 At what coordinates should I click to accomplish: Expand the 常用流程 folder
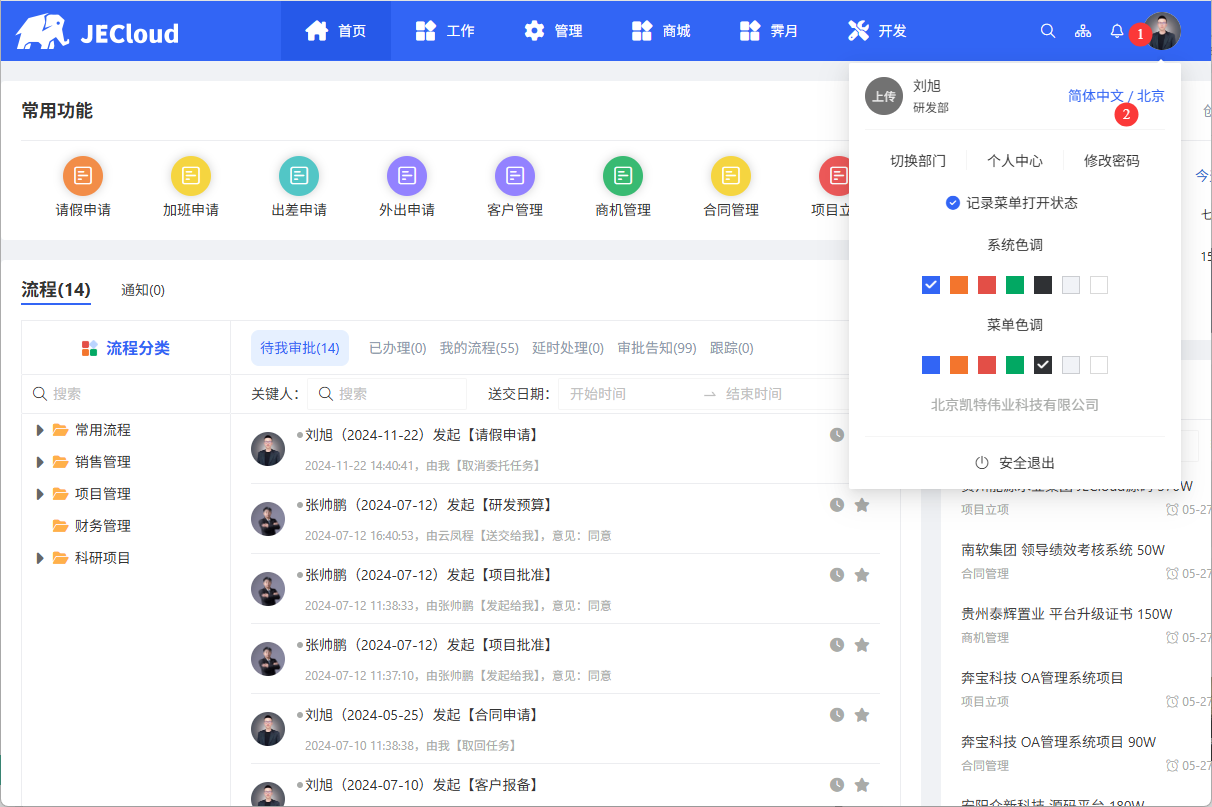pyautogui.click(x=40, y=430)
